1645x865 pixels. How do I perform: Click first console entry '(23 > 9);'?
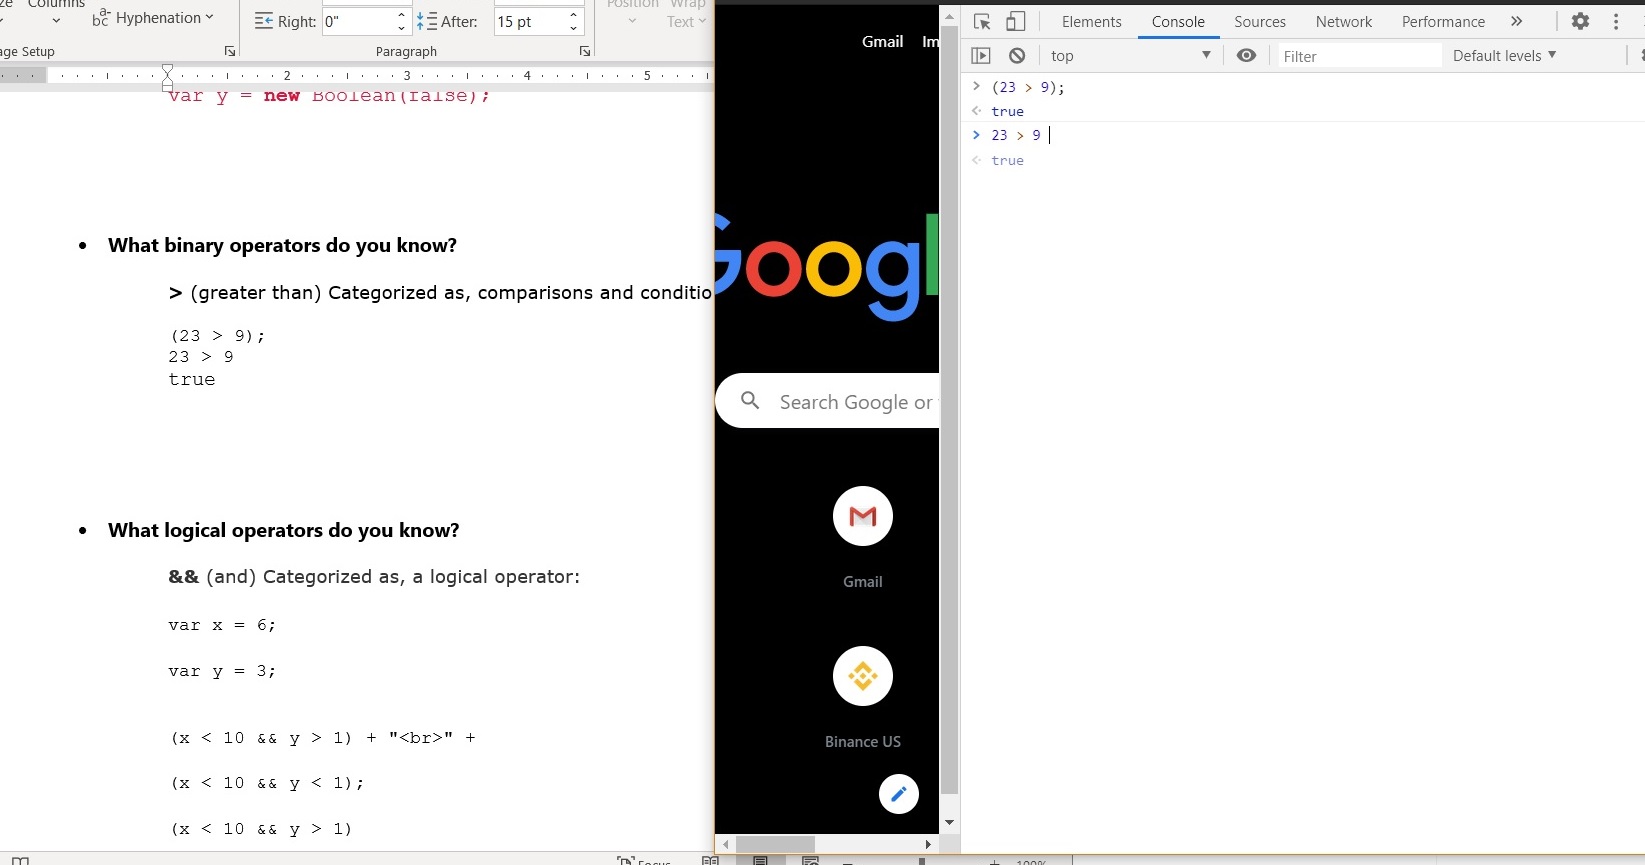[1028, 87]
